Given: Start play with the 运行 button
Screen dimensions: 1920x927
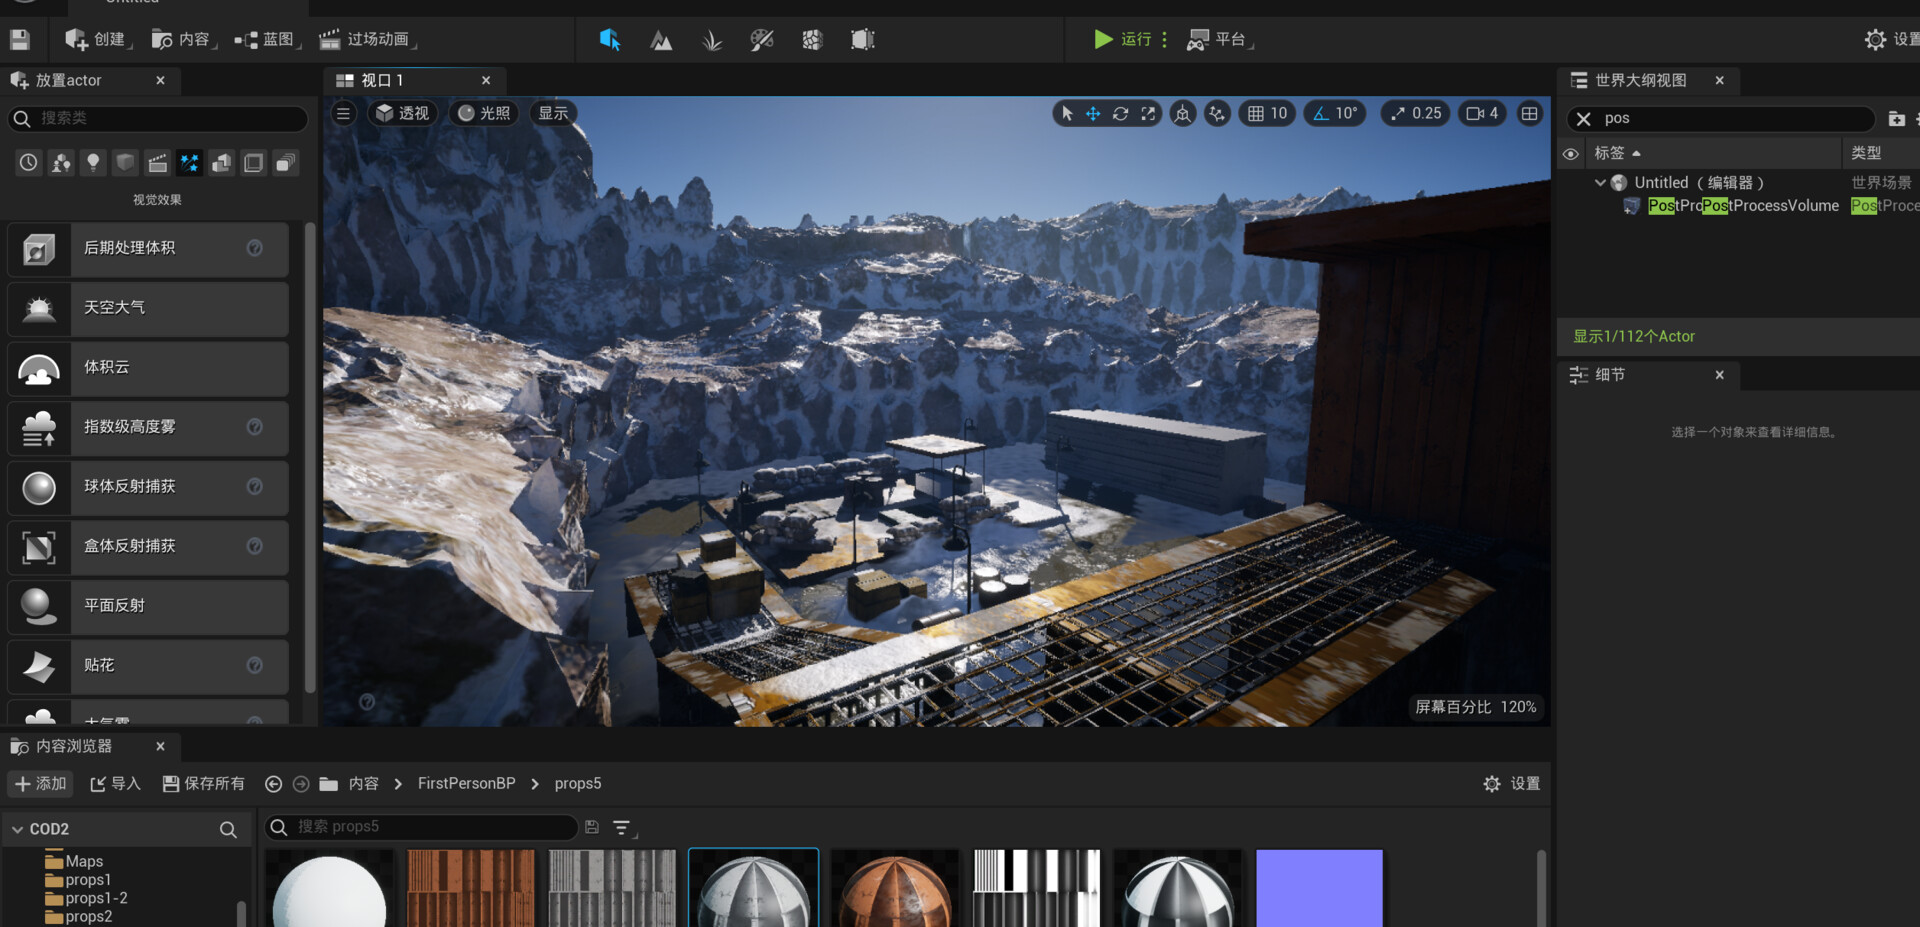Looking at the screenshot, I should click(1122, 39).
